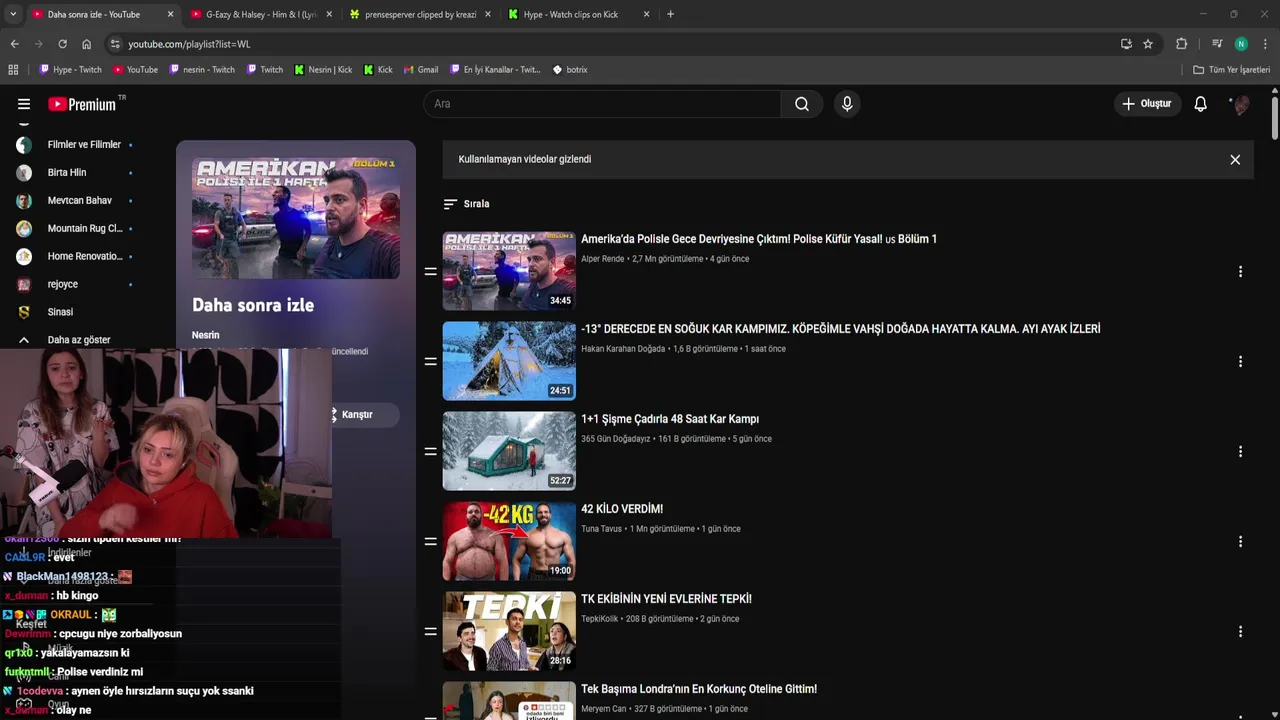The image size is (1280, 720).
Task: Open Mevtcan Bahav subscription channel
Action: pos(78,201)
